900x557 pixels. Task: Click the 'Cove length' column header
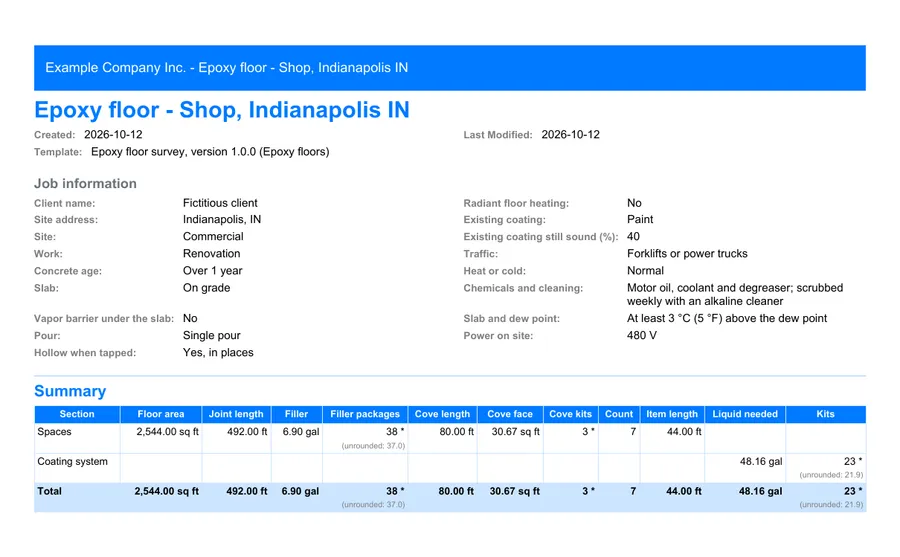click(x=443, y=414)
